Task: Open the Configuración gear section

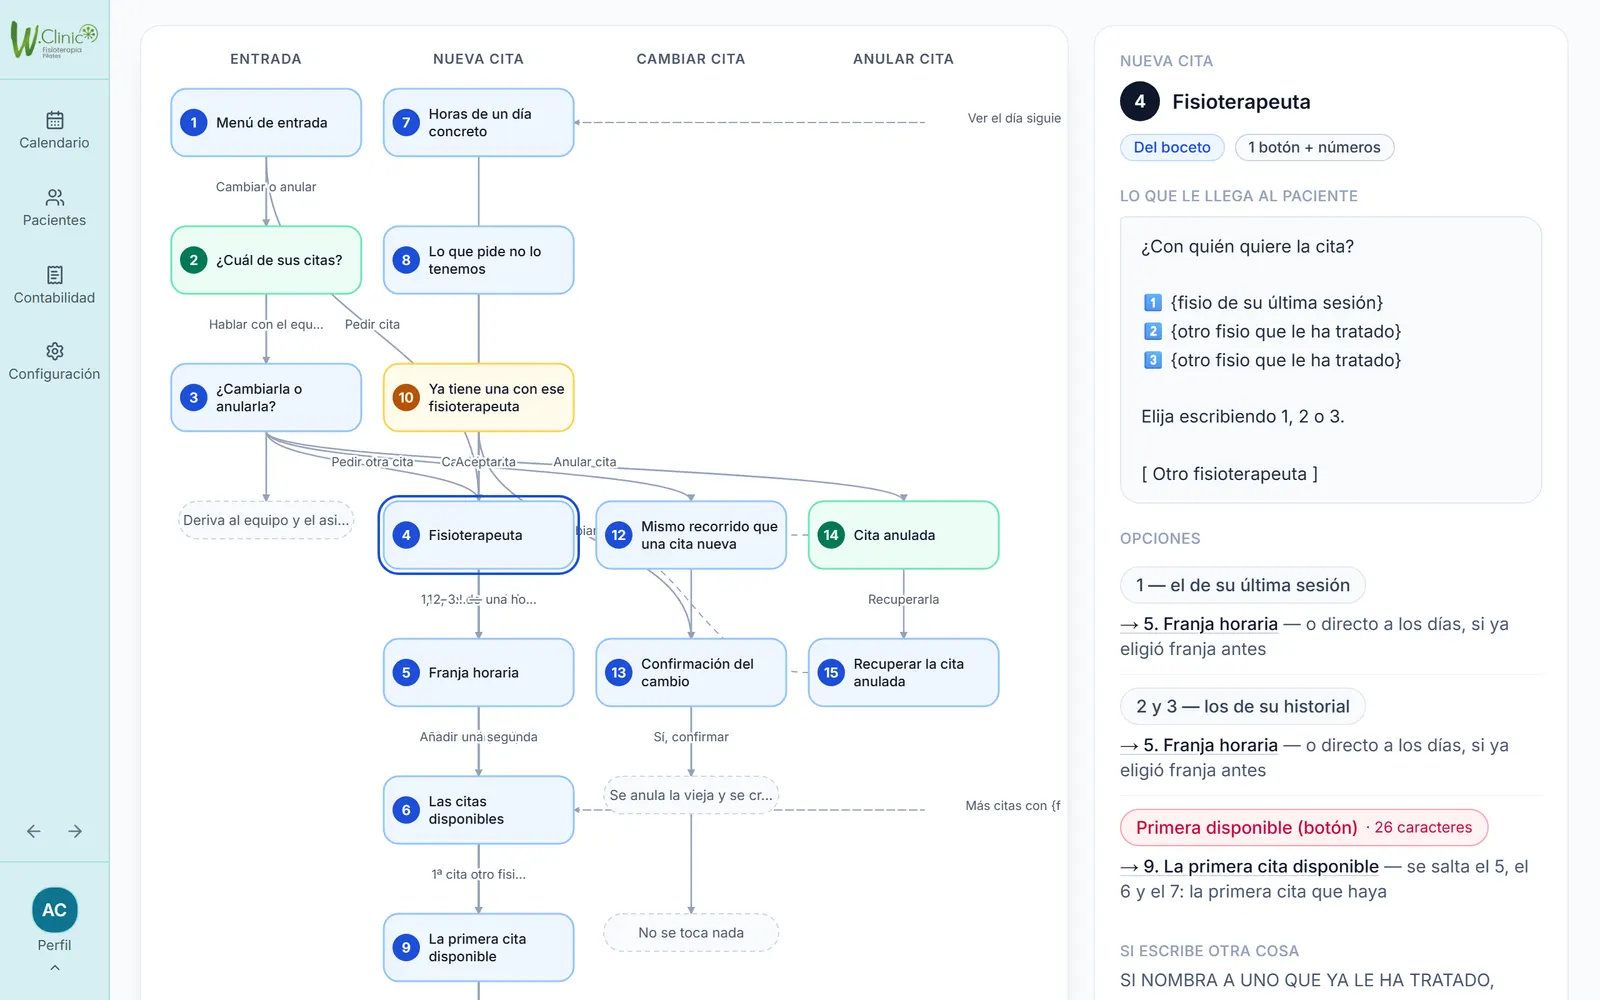Action: click(54, 362)
